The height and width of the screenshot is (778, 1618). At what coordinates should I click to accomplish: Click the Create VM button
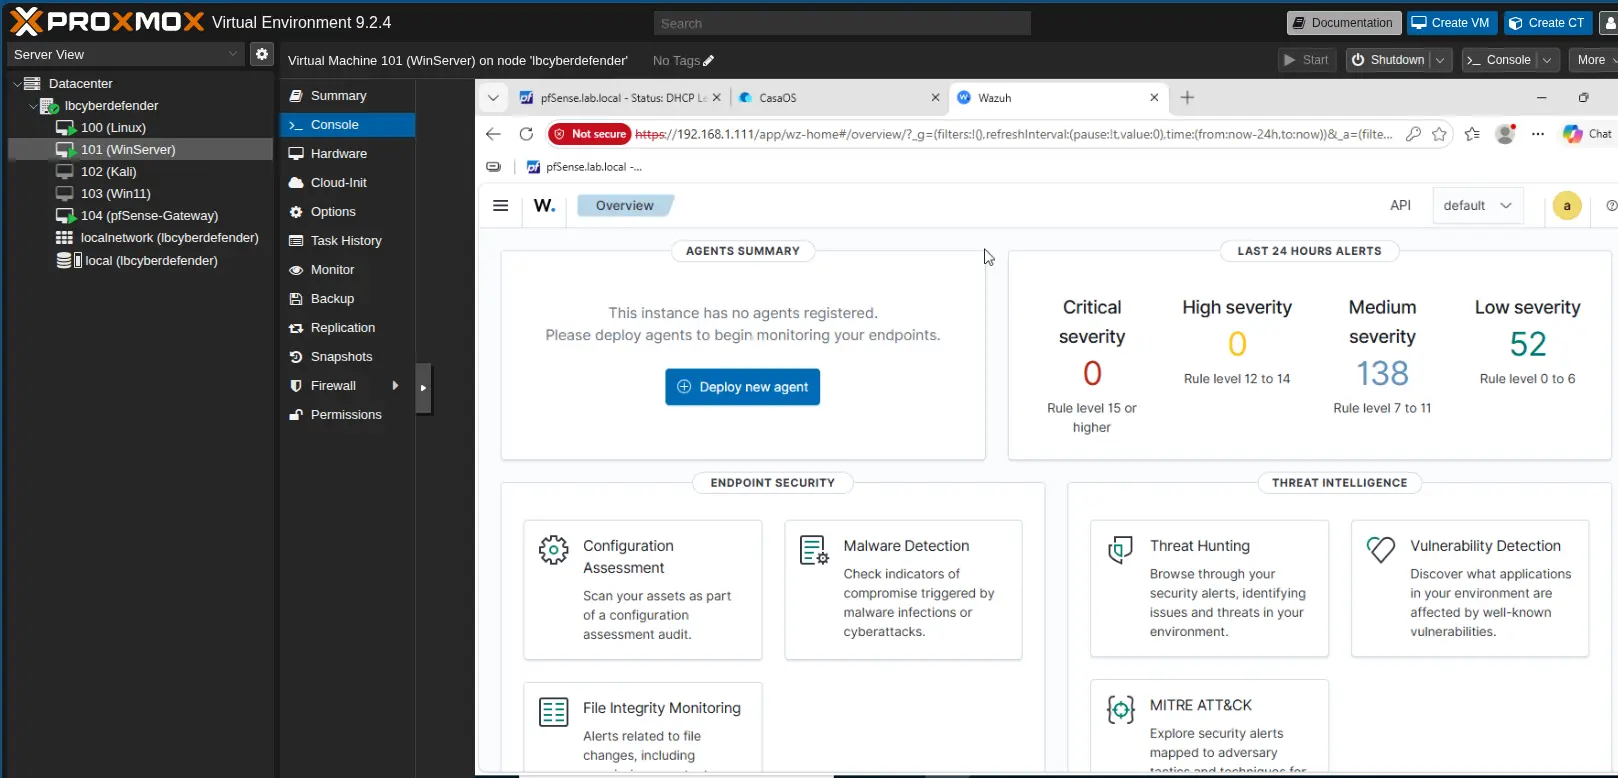(1450, 23)
